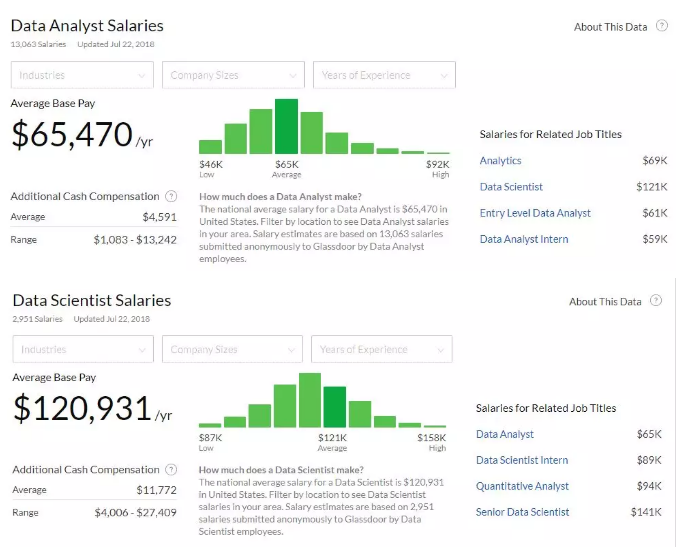This screenshot has height=548, width=679.
Task: Open Years of Experience dropdown for Data Analyst
Action: (x=384, y=75)
